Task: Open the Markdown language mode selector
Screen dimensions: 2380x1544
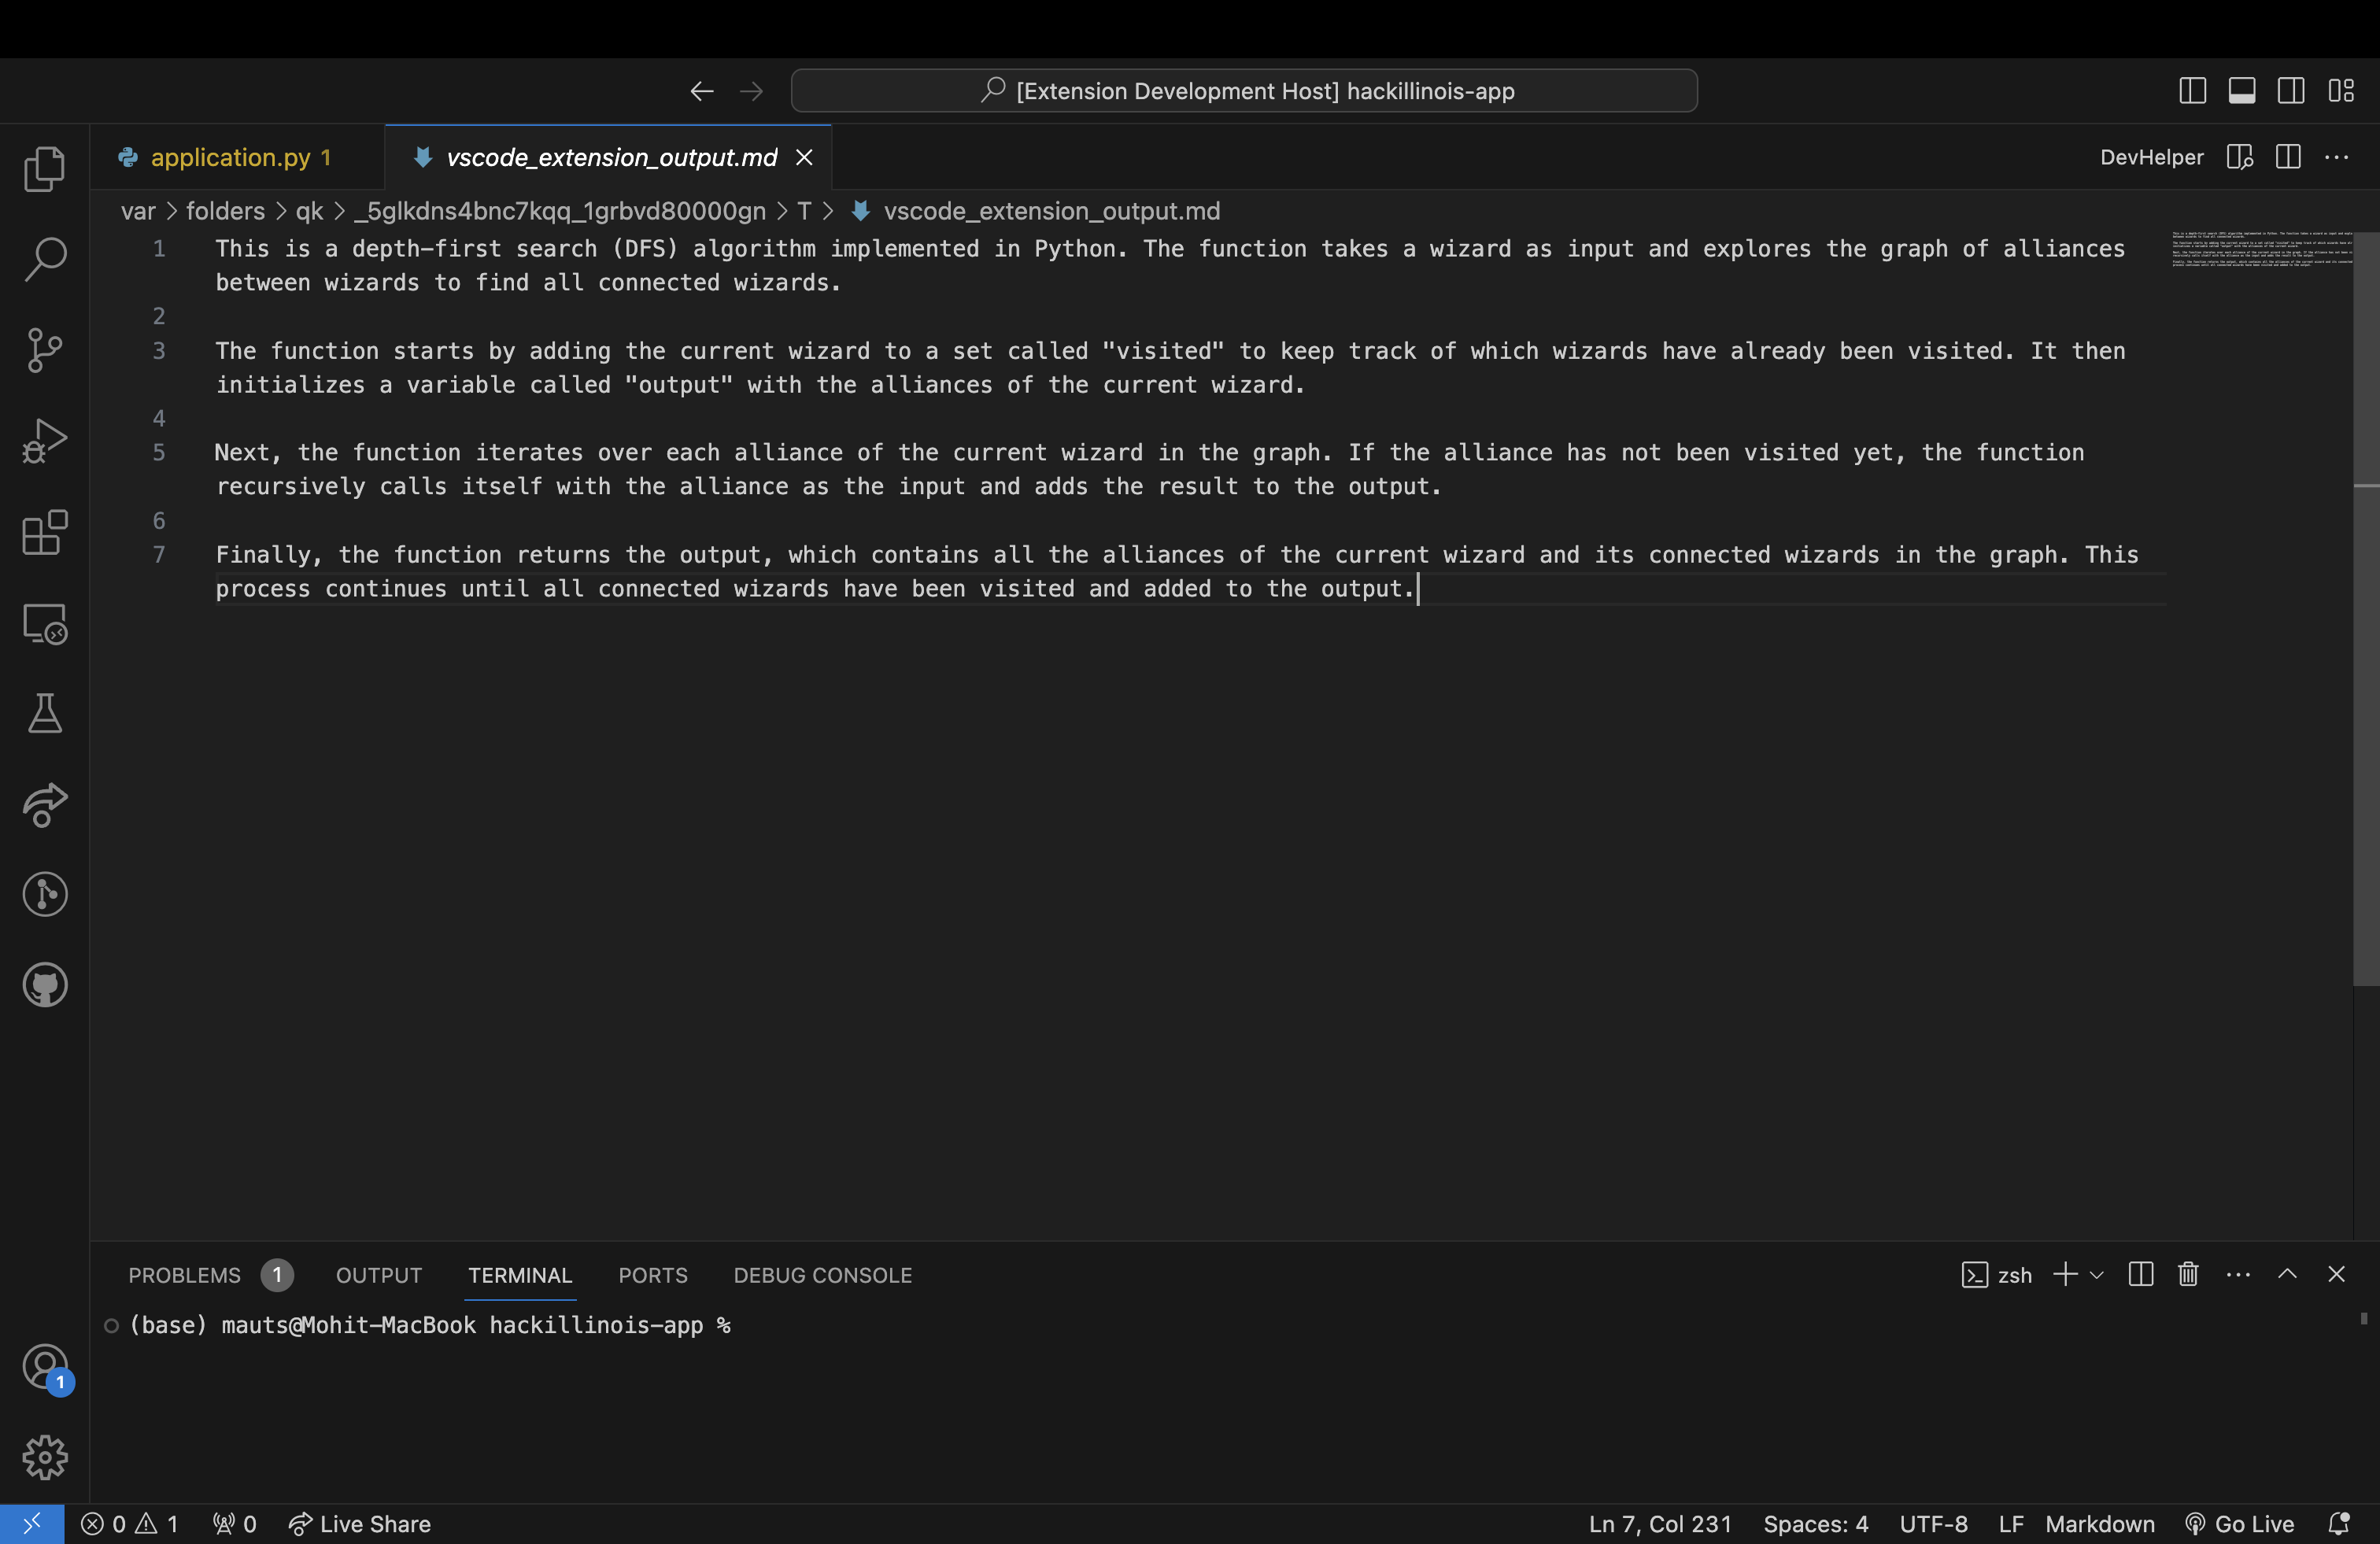Action: [x=2099, y=1524]
